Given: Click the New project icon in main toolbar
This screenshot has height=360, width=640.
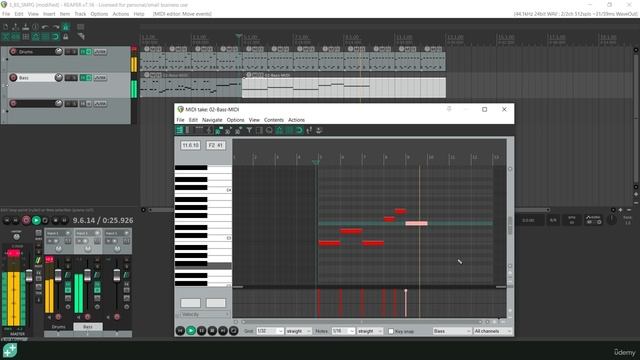Looking at the screenshot, I should [5, 27].
